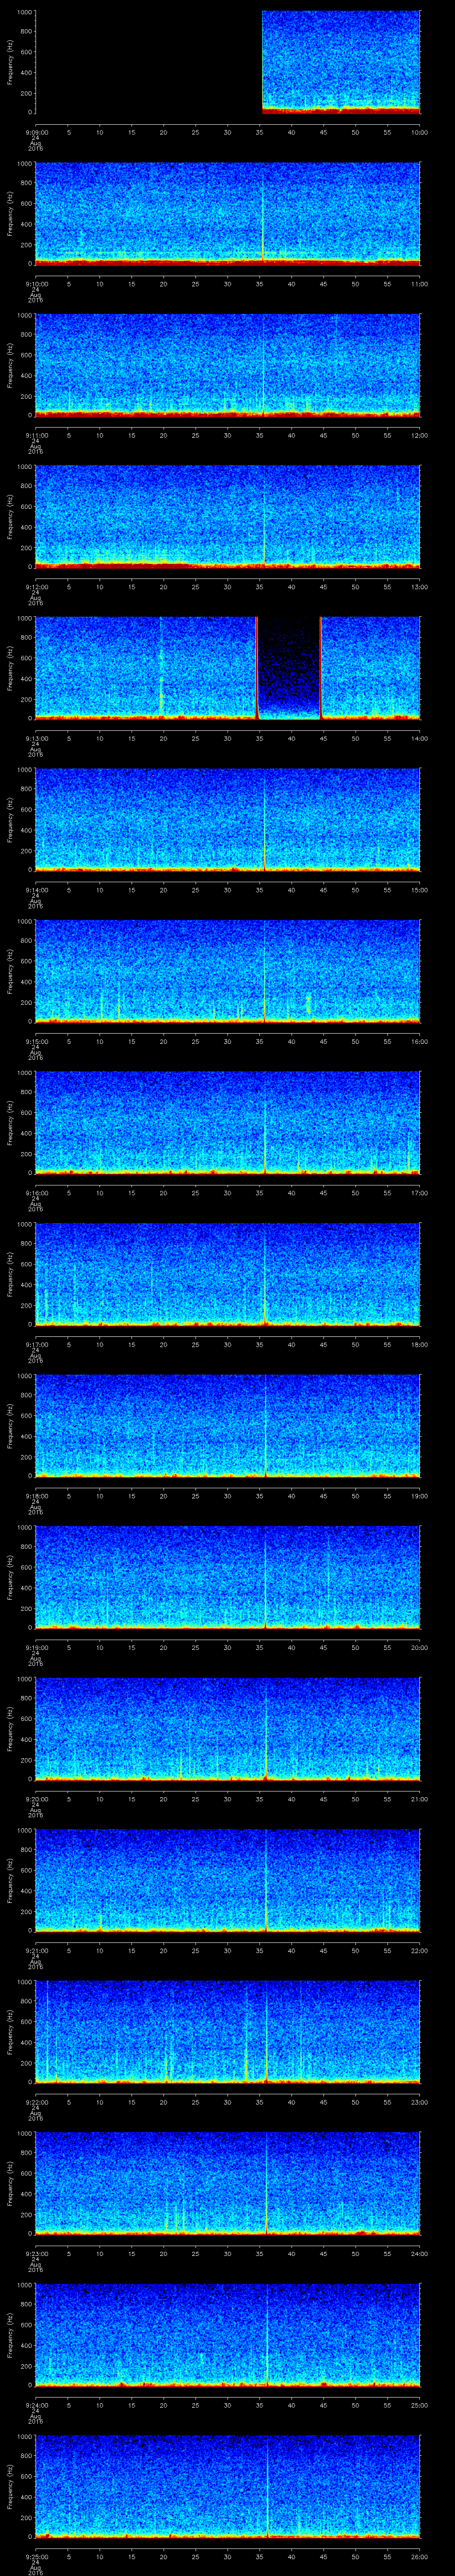Image resolution: width=455 pixels, height=2576 pixels.
Task: Select the spectrogram data starting at 9:09:35
Action: point(341,62)
